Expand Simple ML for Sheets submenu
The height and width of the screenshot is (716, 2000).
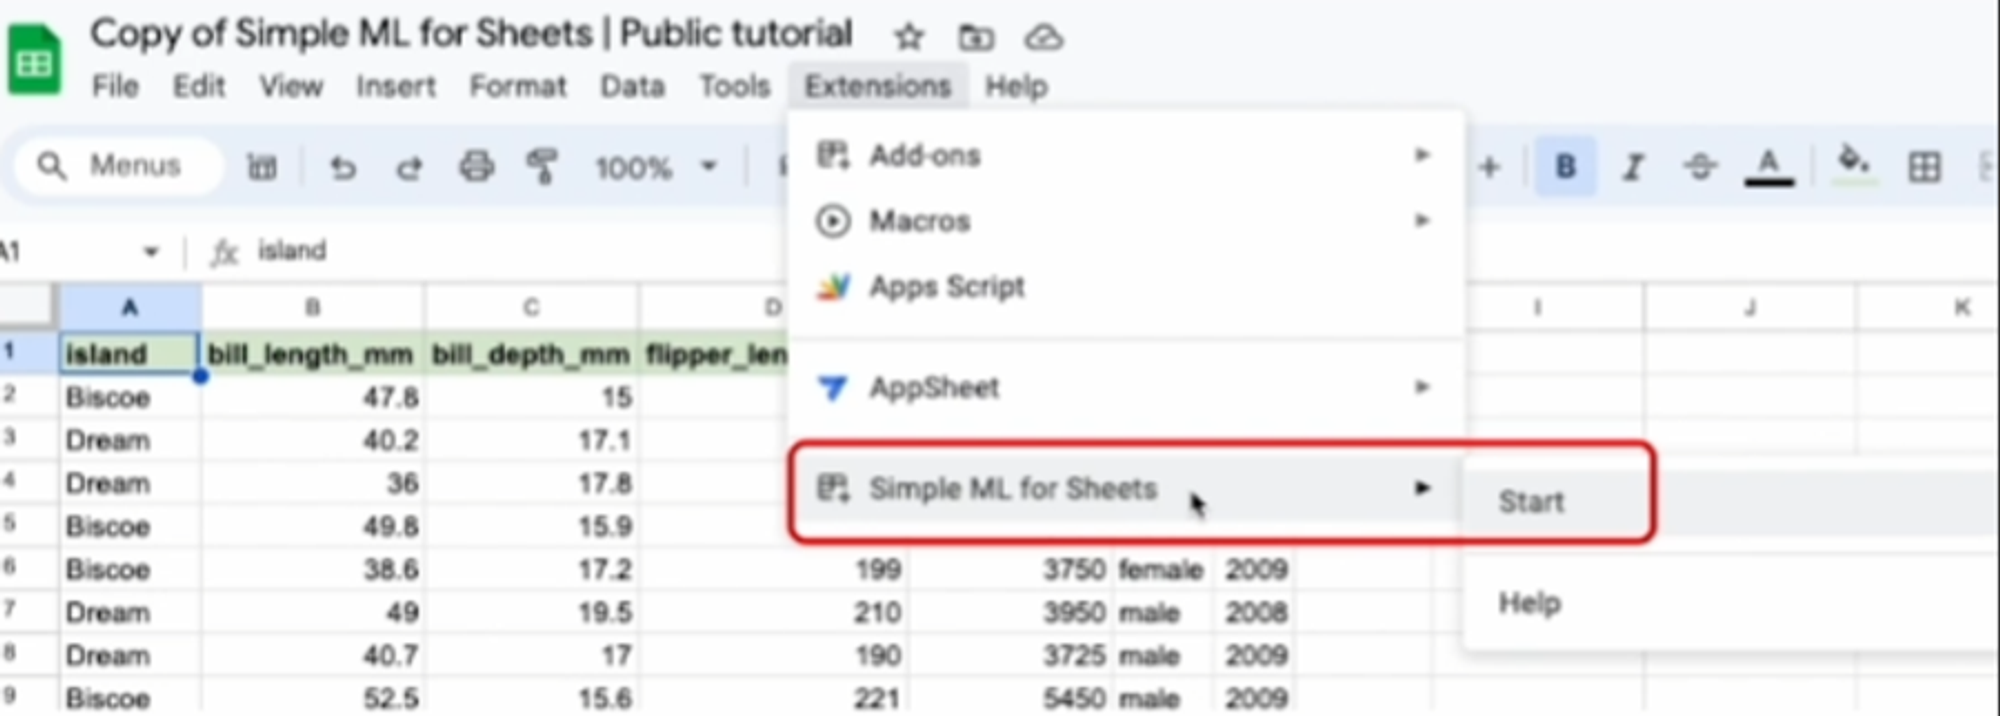[1126, 488]
